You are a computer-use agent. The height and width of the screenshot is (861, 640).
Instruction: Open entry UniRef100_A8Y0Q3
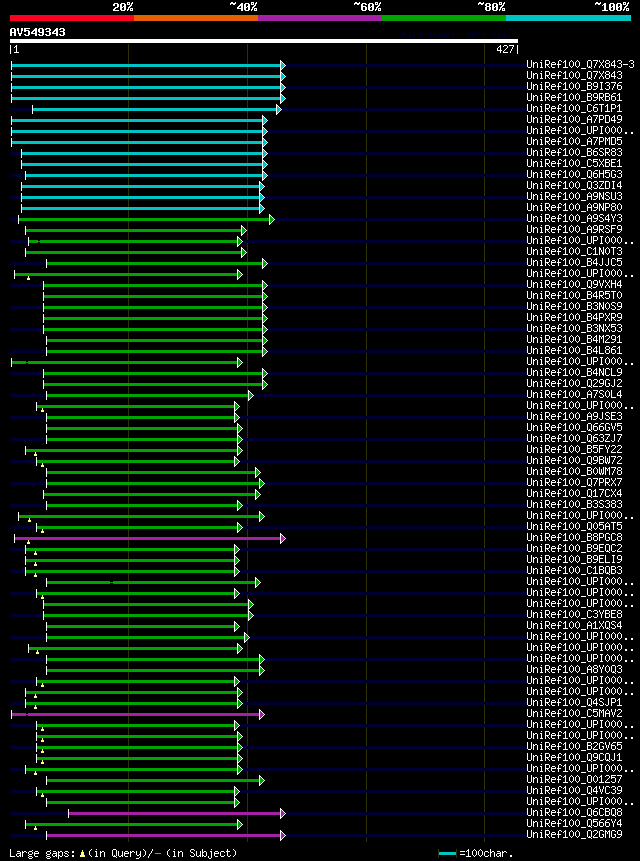click(x=574, y=670)
